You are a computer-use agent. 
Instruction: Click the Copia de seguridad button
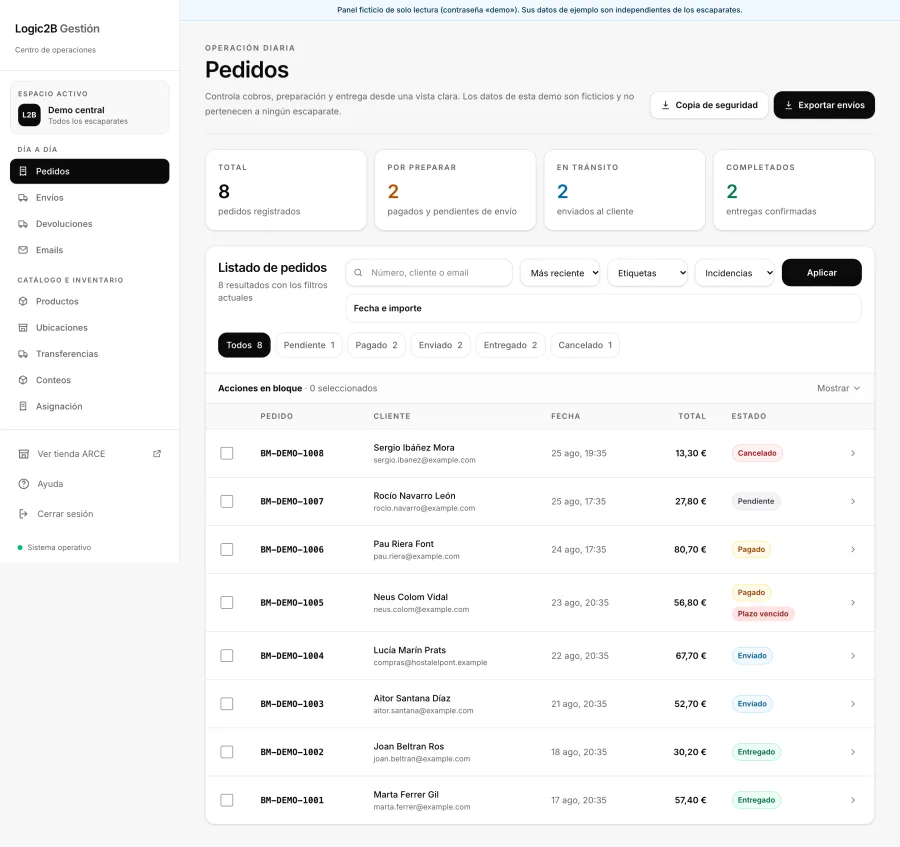709,105
